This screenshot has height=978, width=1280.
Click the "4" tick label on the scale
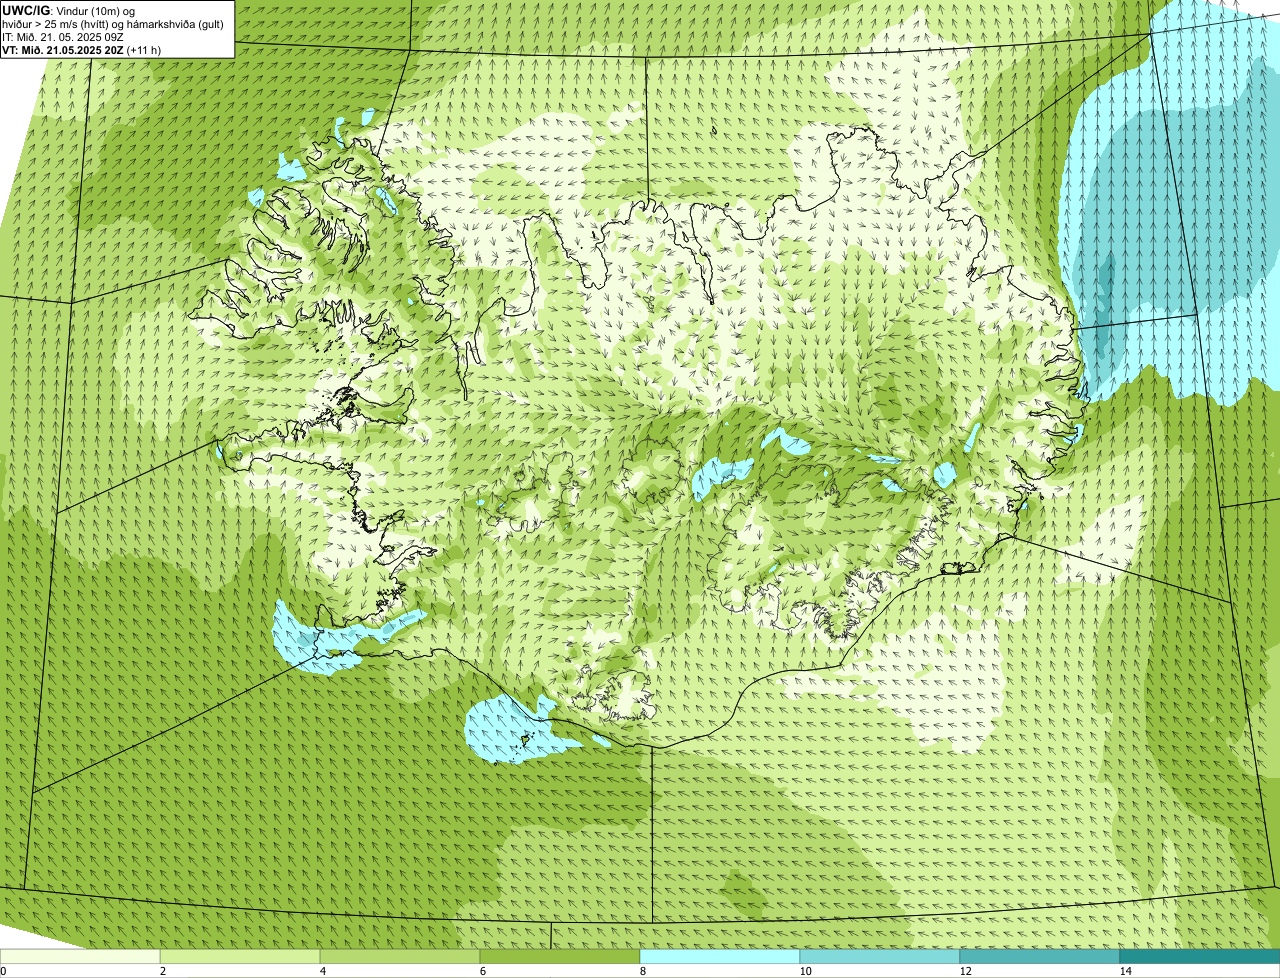click(x=322, y=971)
